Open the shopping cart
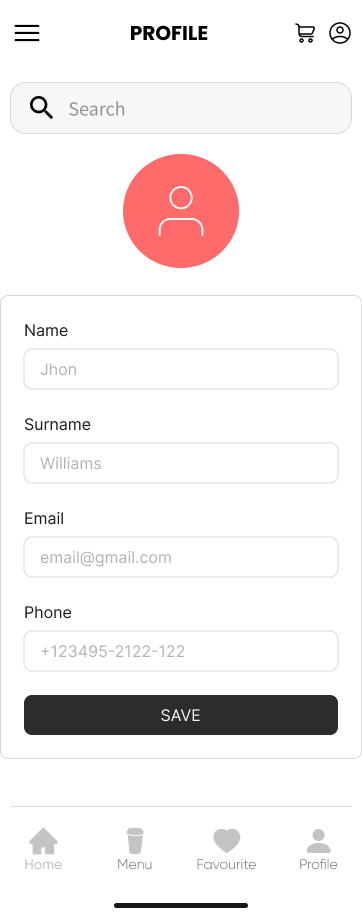Screen dimensions: 362x918 pos(305,33)
